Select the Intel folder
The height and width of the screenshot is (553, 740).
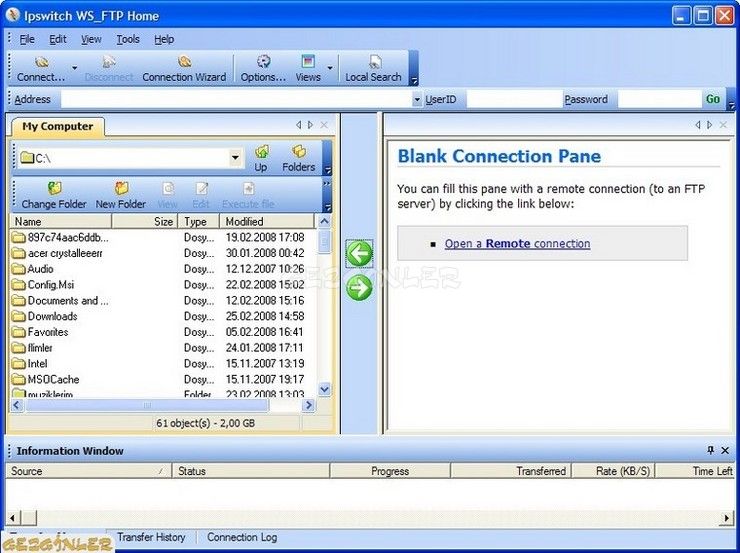coord(29,364)
